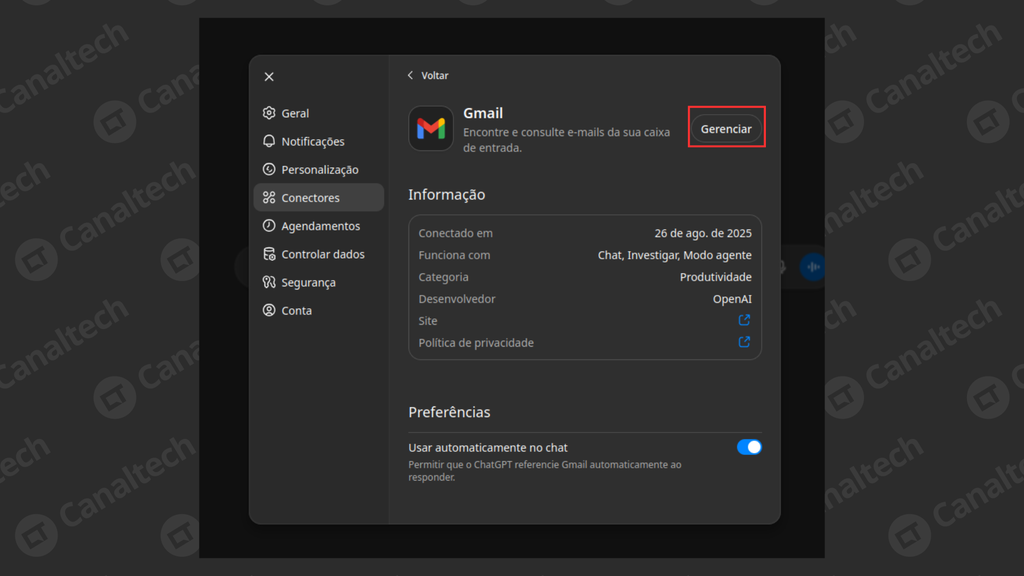Image resolution: width=1024 pixels, height=576 pixels.
Task: Select the '26 de ago. de 2025' value
Action: (703, 233)
